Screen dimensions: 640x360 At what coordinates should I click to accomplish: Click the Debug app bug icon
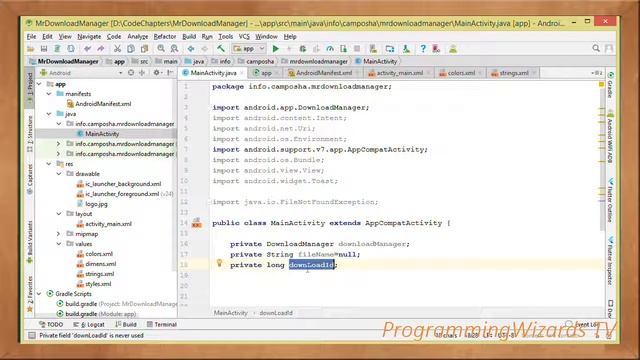coord(302,49)
